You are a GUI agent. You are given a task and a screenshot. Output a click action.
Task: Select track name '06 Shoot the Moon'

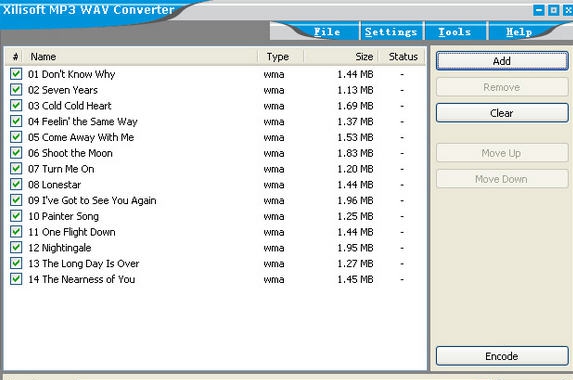[70, 153]
